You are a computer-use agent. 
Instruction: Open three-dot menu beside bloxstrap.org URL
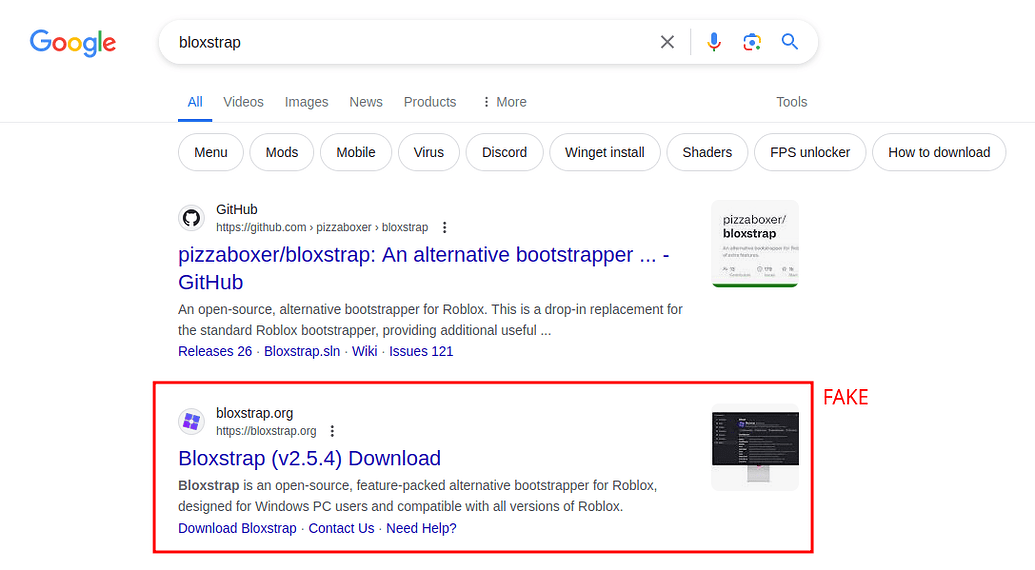click(x=332, y=431)
